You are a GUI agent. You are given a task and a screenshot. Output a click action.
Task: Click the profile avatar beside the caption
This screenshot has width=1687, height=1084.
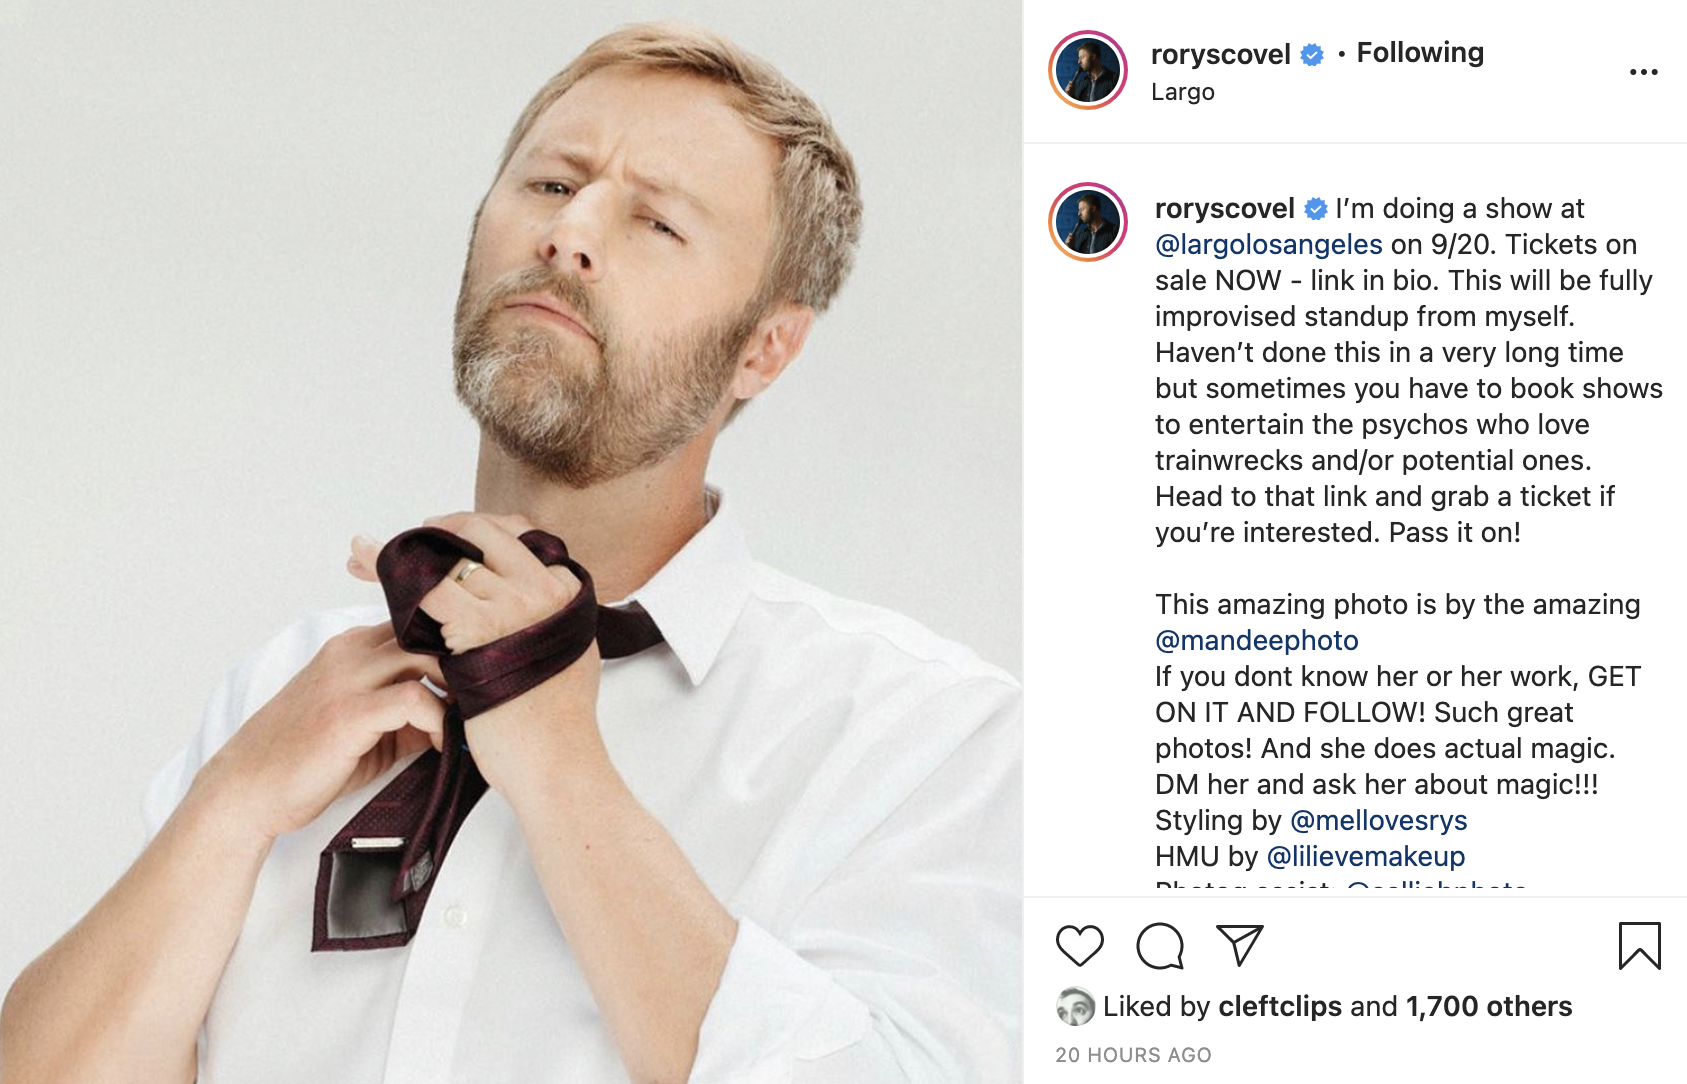[x=1088, y=222]
